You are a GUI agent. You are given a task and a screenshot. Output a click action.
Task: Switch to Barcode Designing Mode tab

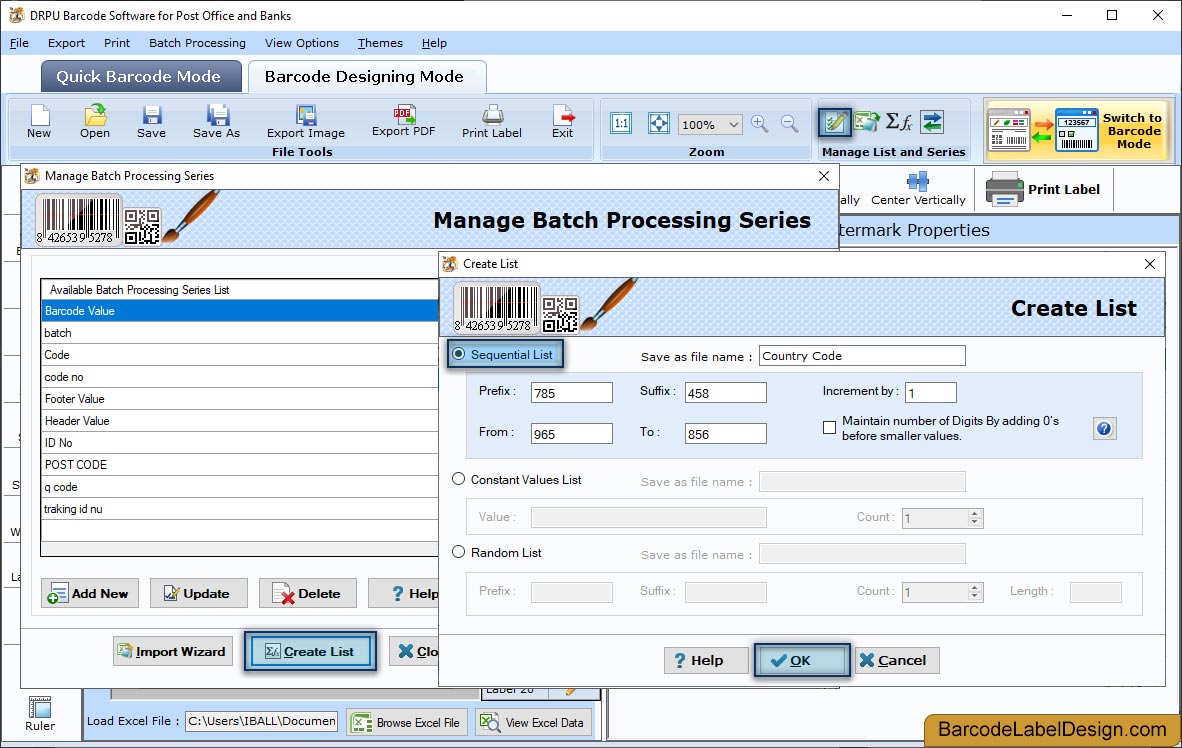pyautogui.click(x=367, y=76)
